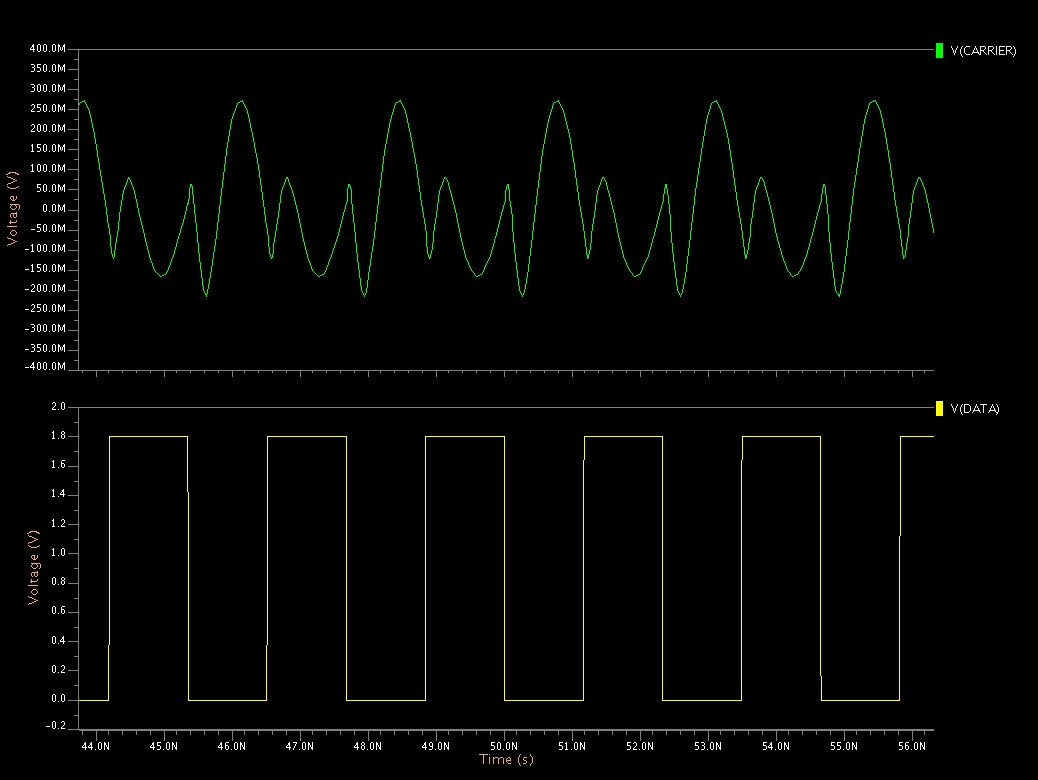Click the 1.8 data voltage axis label

point(58,436)
